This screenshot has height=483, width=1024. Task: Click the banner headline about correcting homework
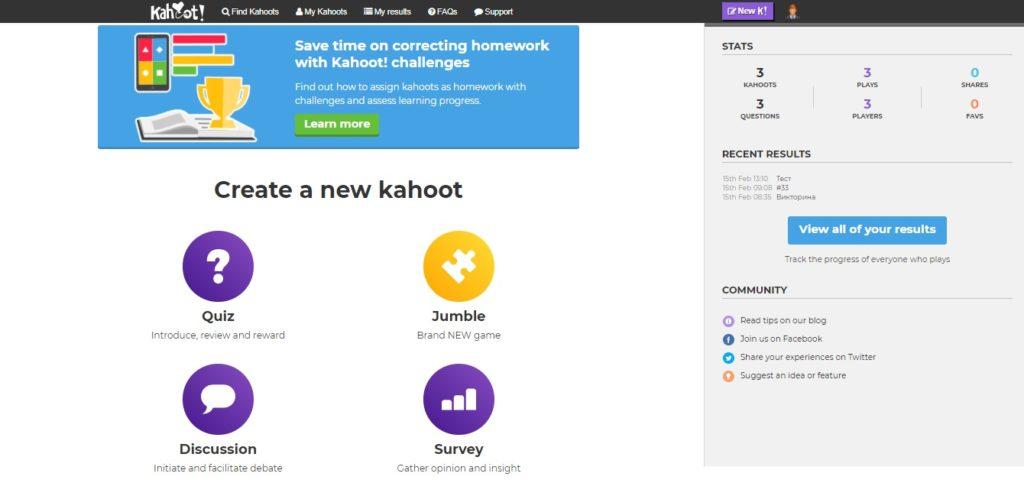(x=422, y=54)
